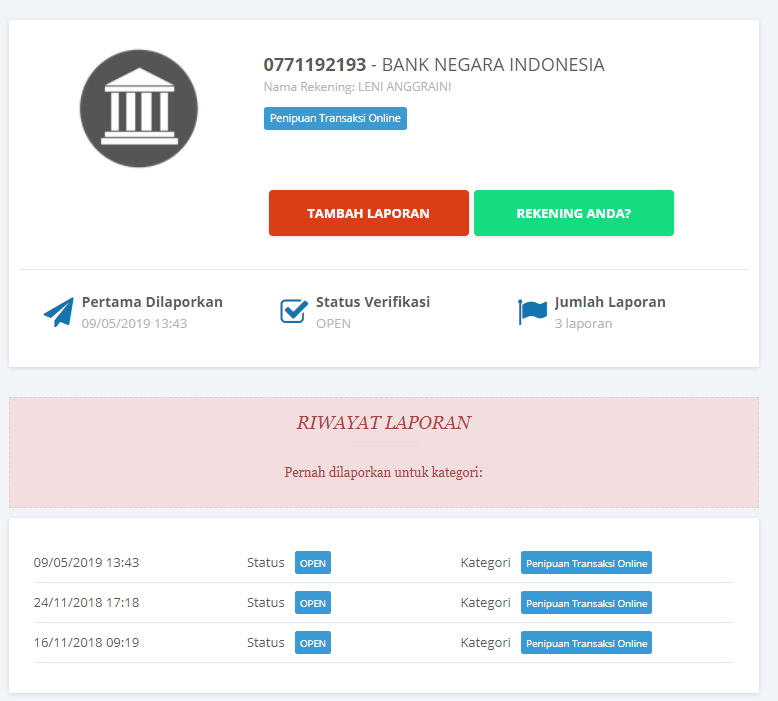Click OPEN status badge for 09/05/2019 13:43 report
Image resolution: width=778 pixels, height=701 pixels.
click(313, 563)
